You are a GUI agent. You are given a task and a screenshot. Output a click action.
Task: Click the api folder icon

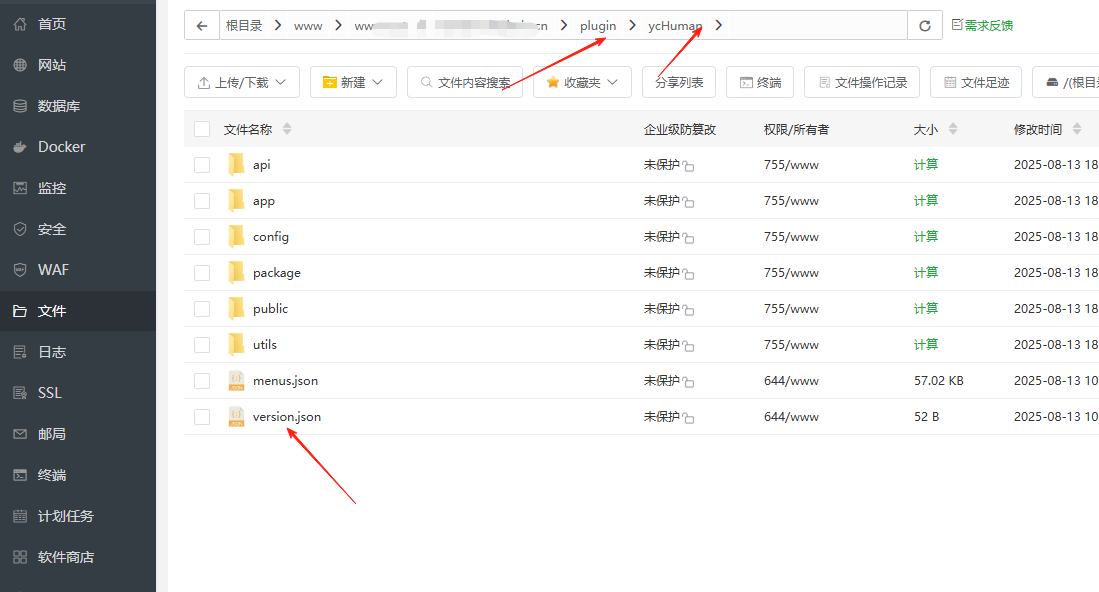point(236,165)
